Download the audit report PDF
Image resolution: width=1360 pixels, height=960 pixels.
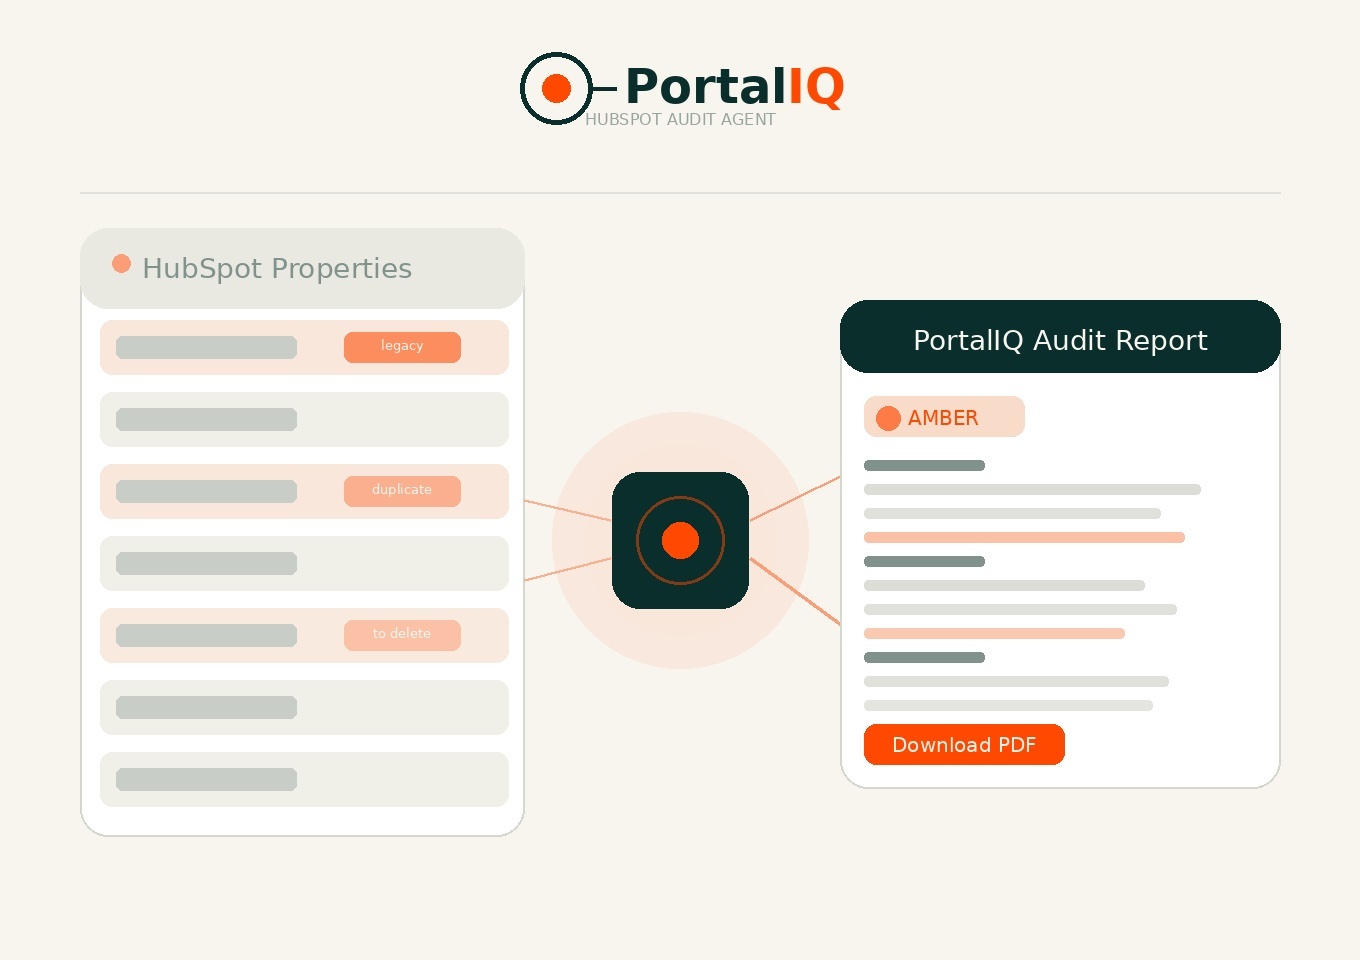(x=964, y=744)
